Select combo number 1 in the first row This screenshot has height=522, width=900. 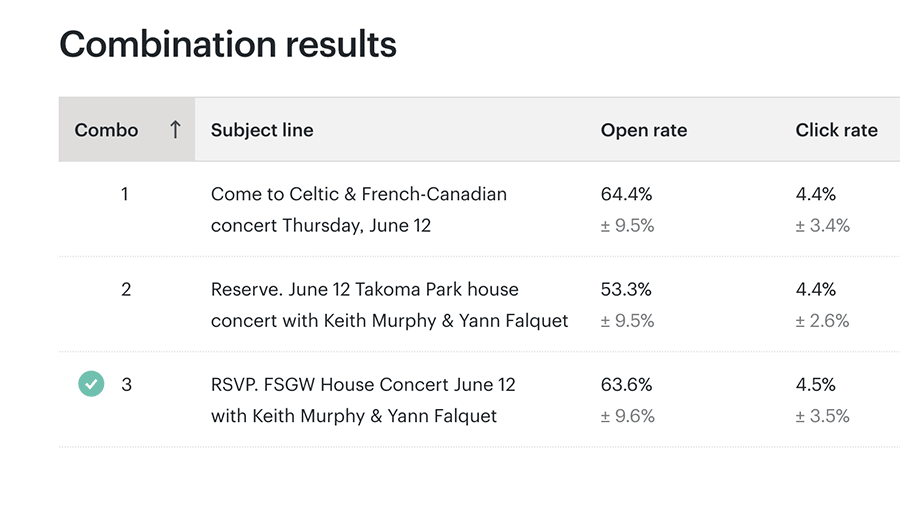[125, 194]
